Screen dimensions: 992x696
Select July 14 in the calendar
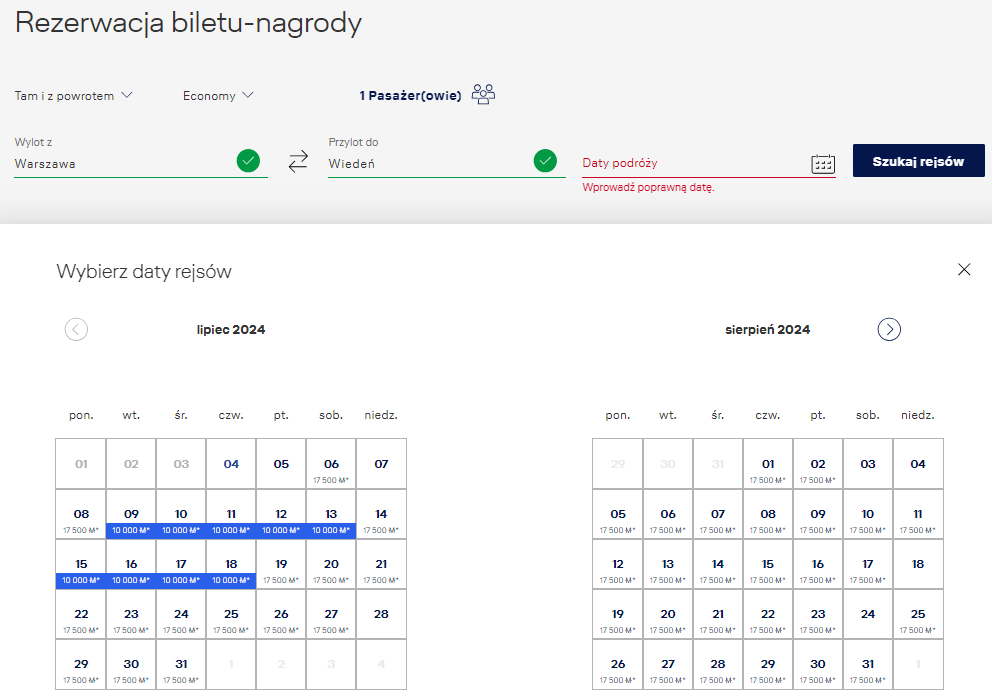[381, 514]
